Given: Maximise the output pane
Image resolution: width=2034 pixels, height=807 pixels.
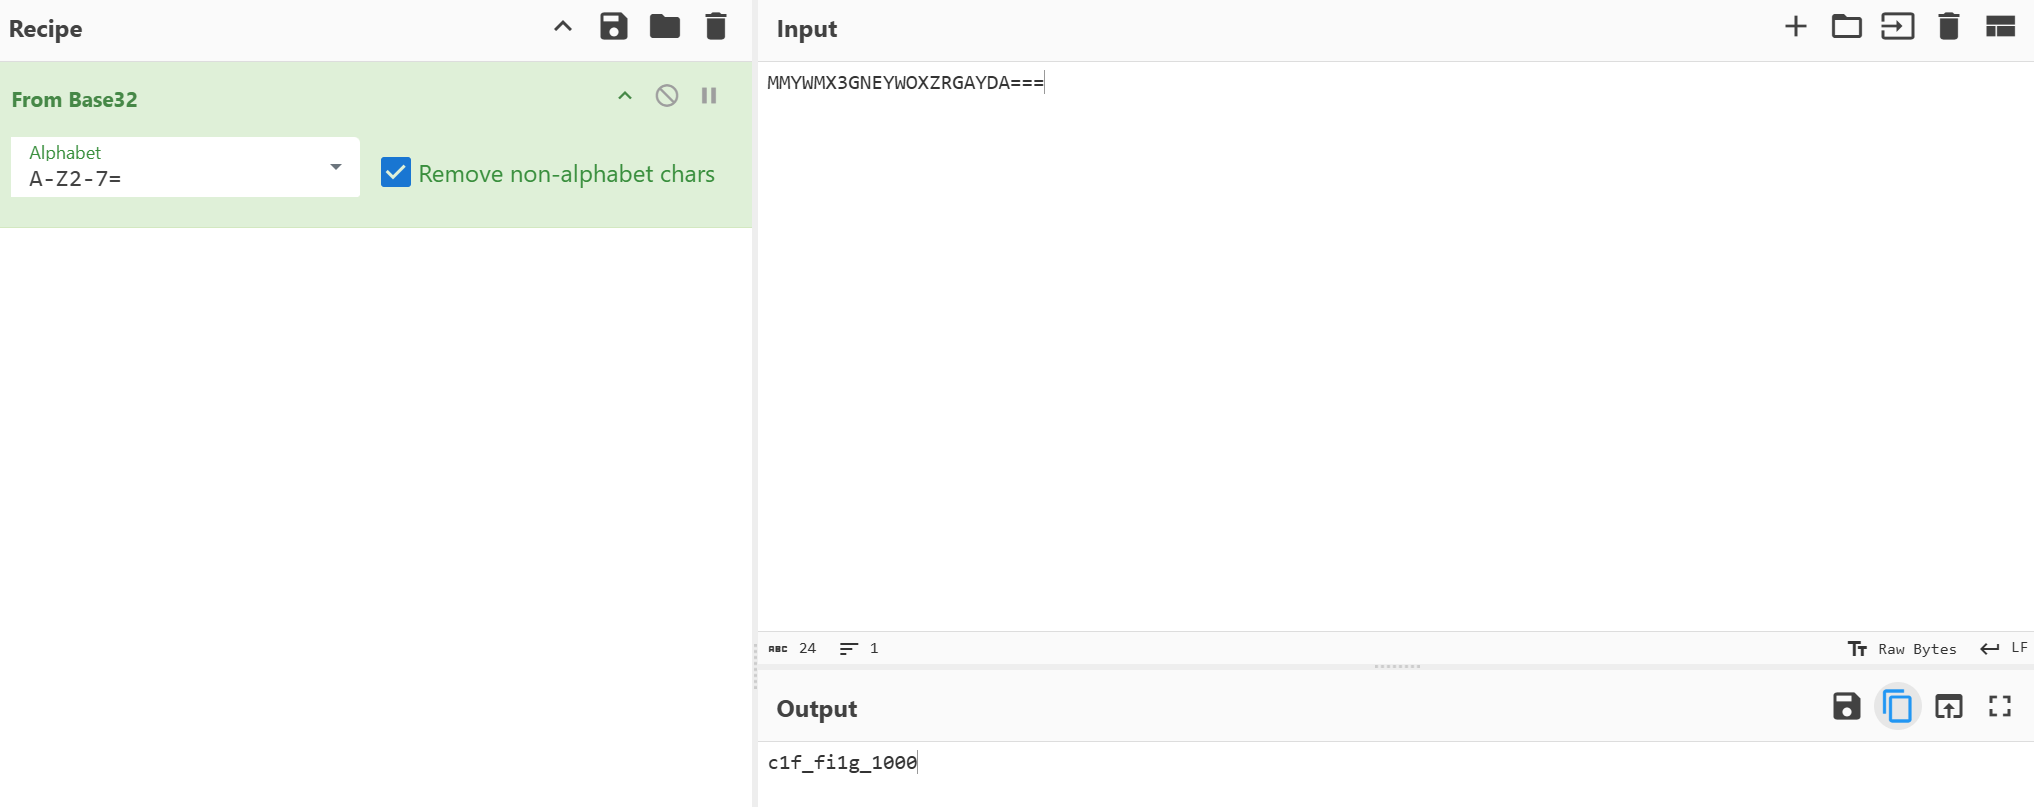Looking at the screenshot, I should (x=1999, y=707).
